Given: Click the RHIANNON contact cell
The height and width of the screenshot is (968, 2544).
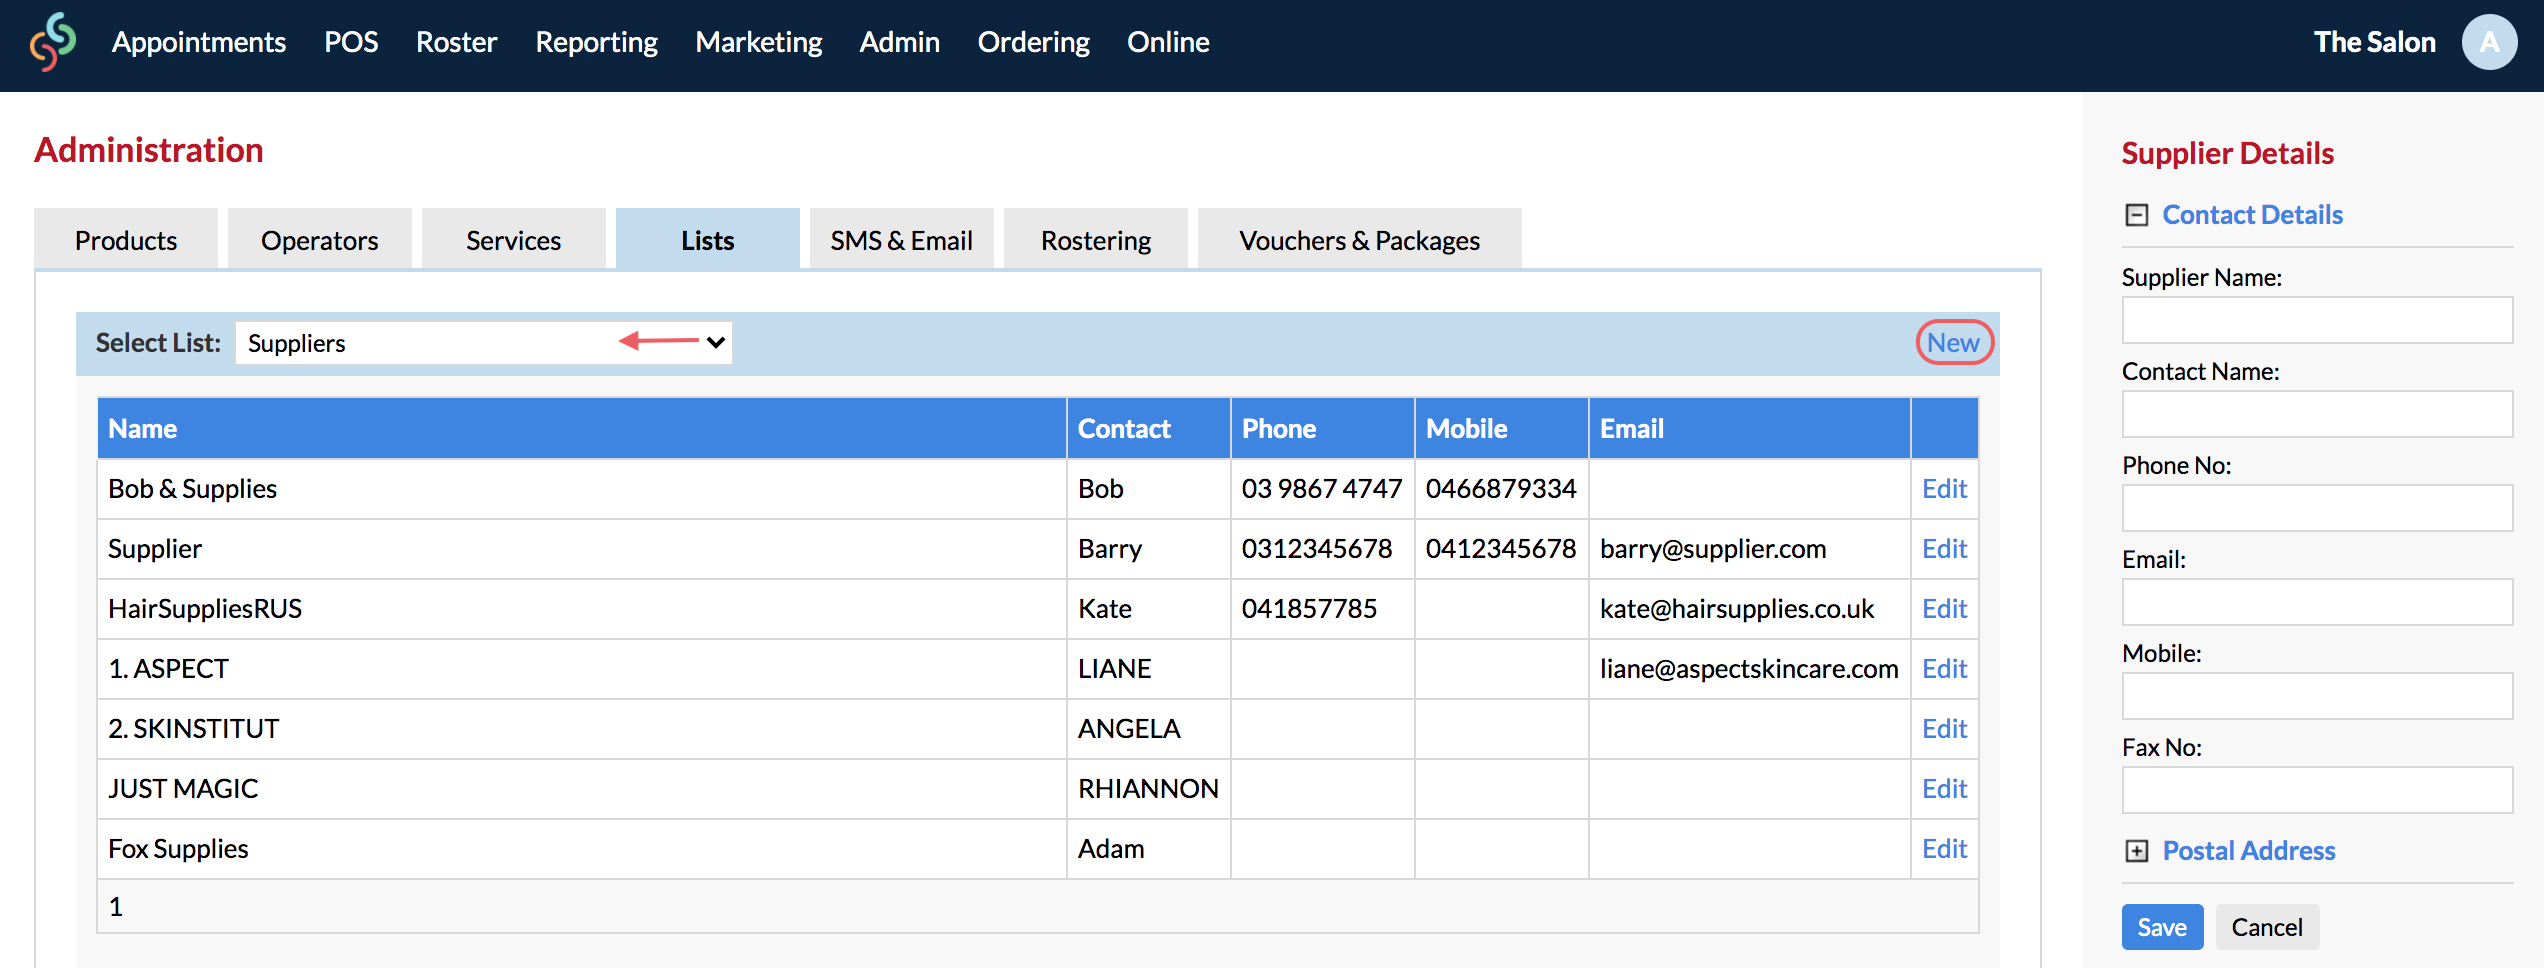Looking at the screenshot, I should point(1148,789).
